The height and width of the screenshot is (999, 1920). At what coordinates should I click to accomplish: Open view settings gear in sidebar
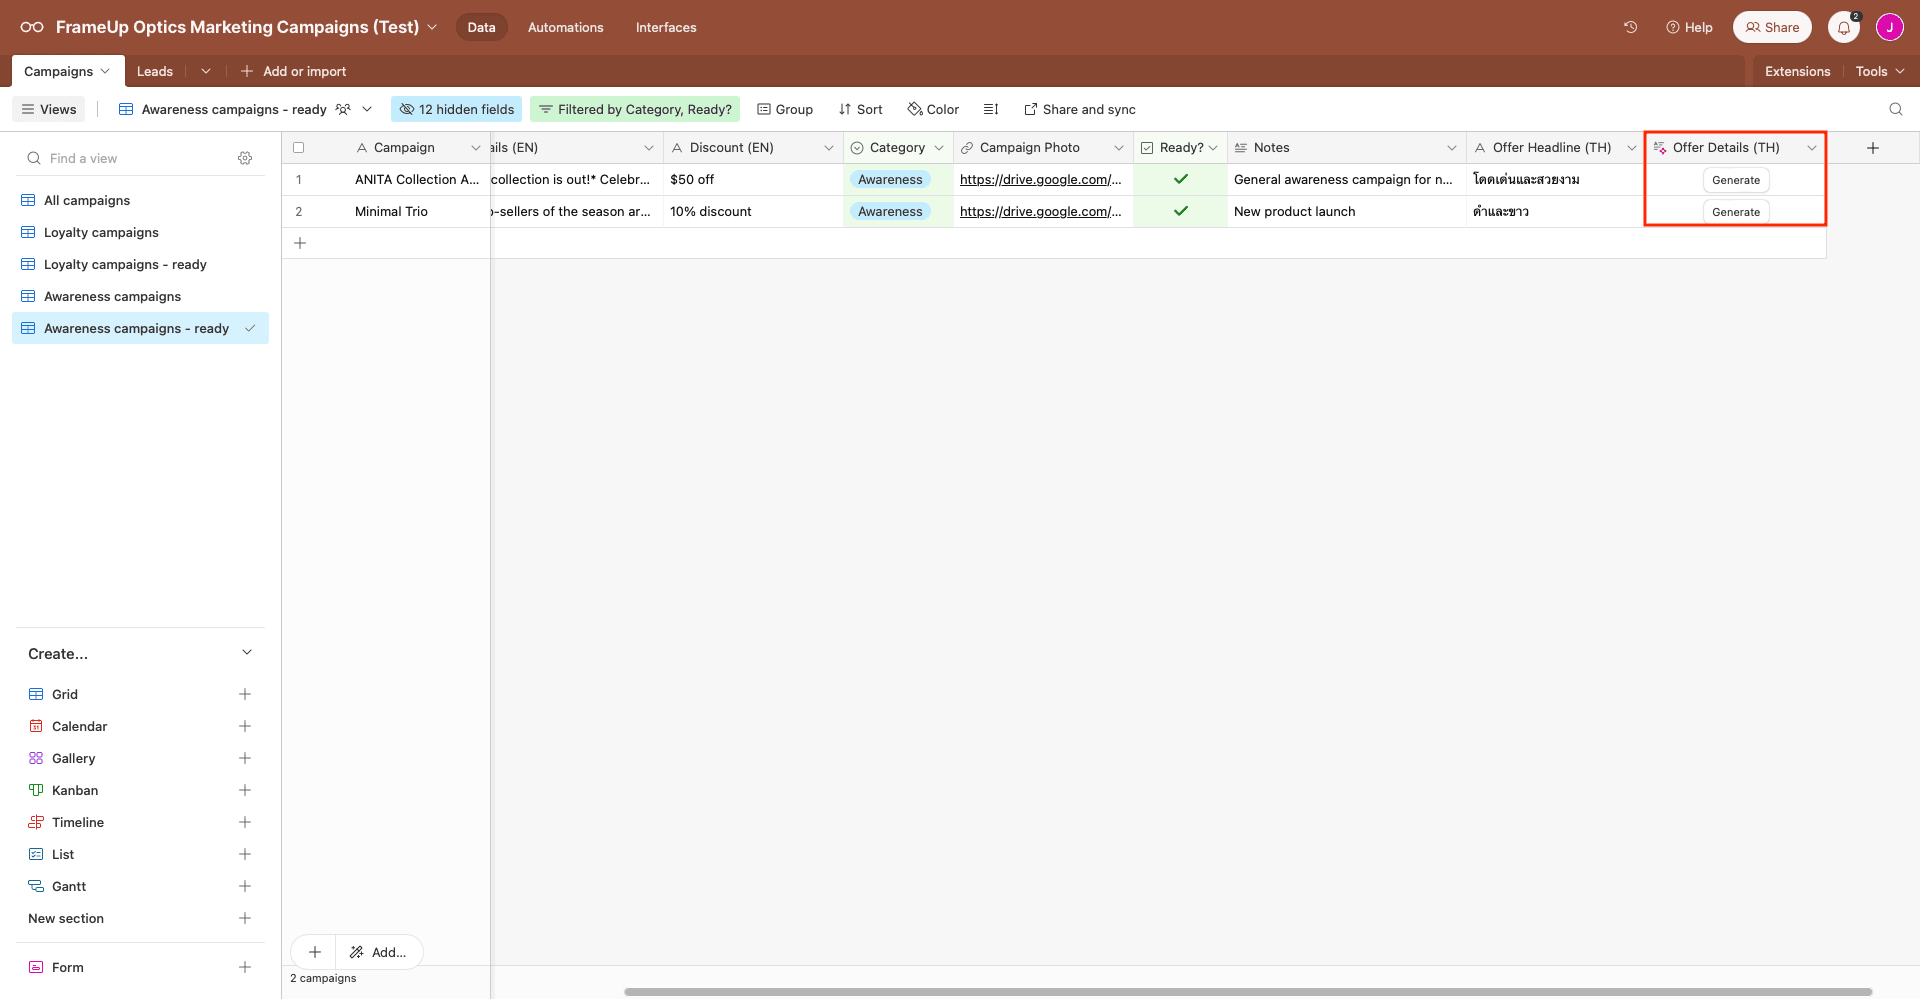click(245, 158)
